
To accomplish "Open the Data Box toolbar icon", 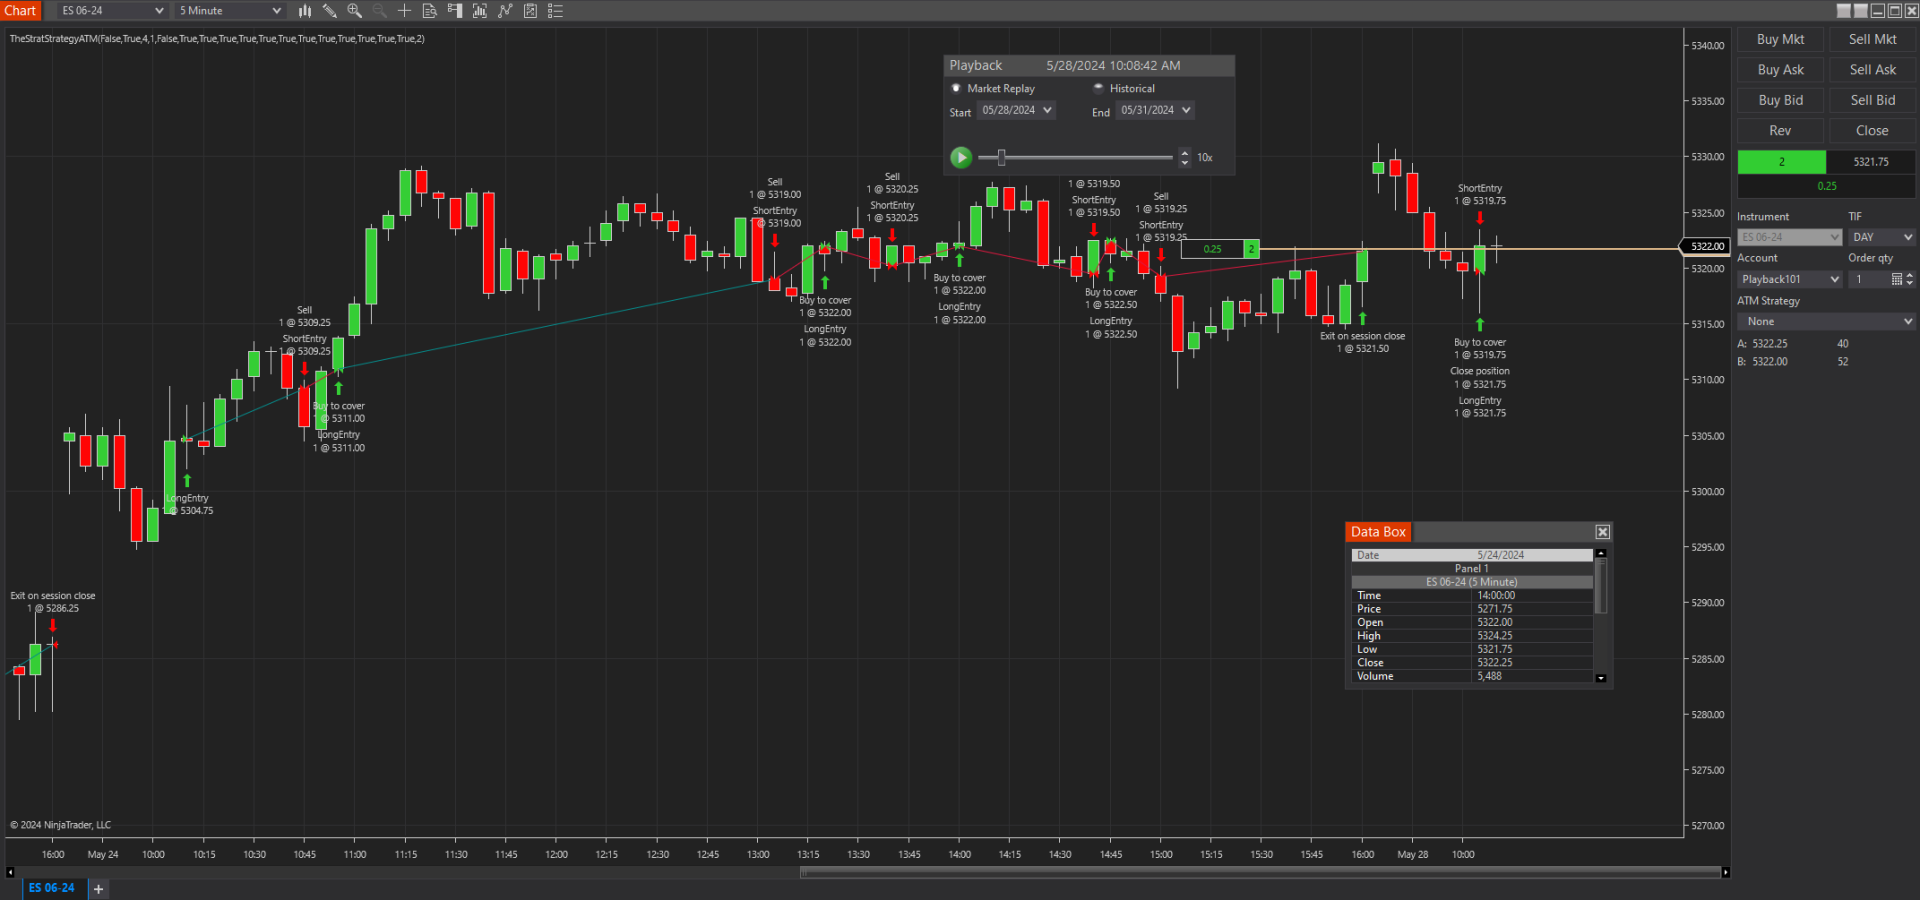I will (x=430, y=11).
